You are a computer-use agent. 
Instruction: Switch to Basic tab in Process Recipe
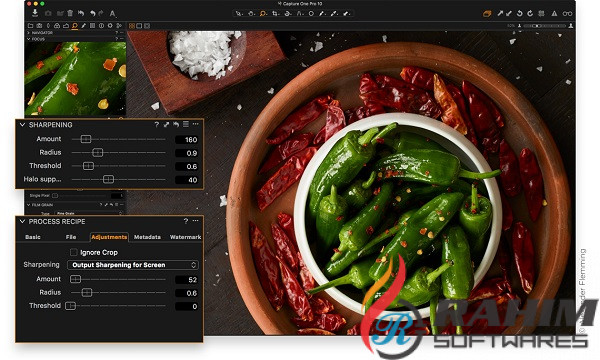pos(33,237)
